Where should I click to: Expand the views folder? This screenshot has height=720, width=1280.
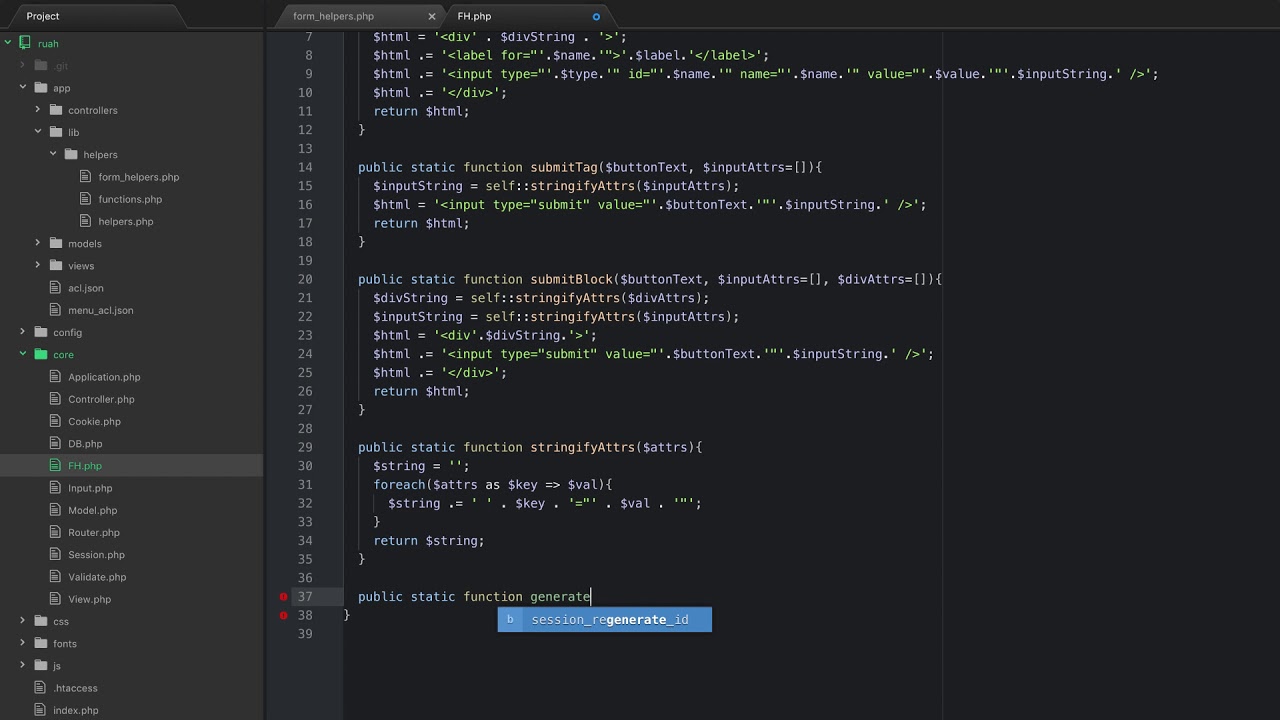tap(38, 265)
